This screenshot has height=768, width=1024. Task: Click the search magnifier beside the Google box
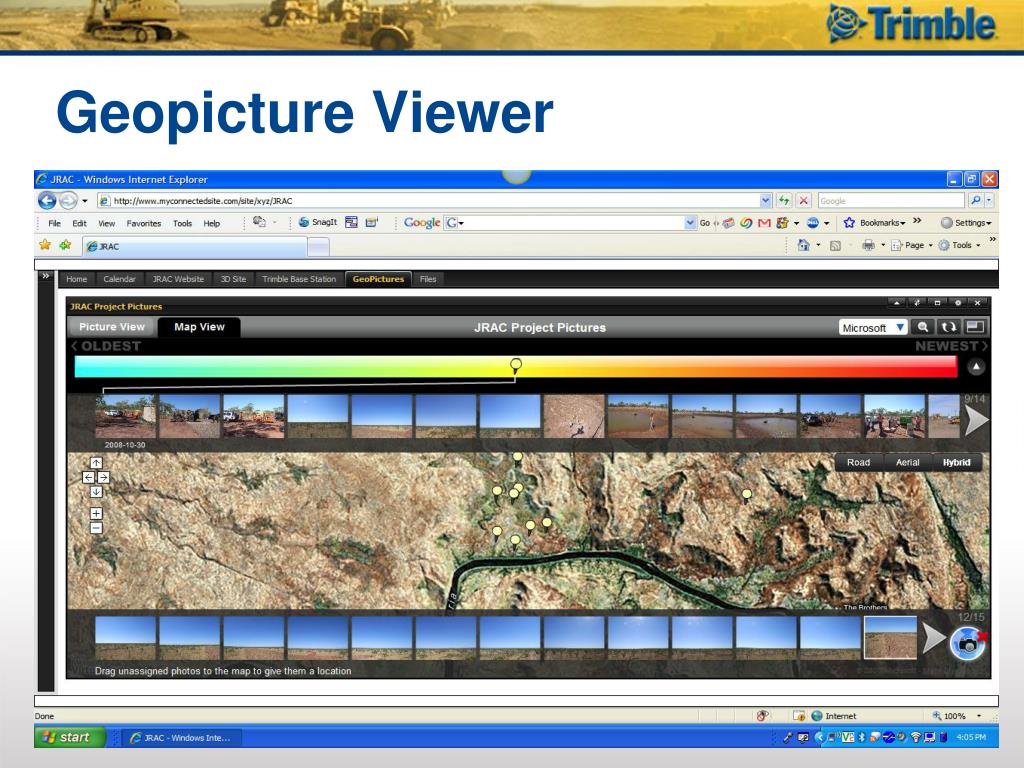tap(975, 200)
